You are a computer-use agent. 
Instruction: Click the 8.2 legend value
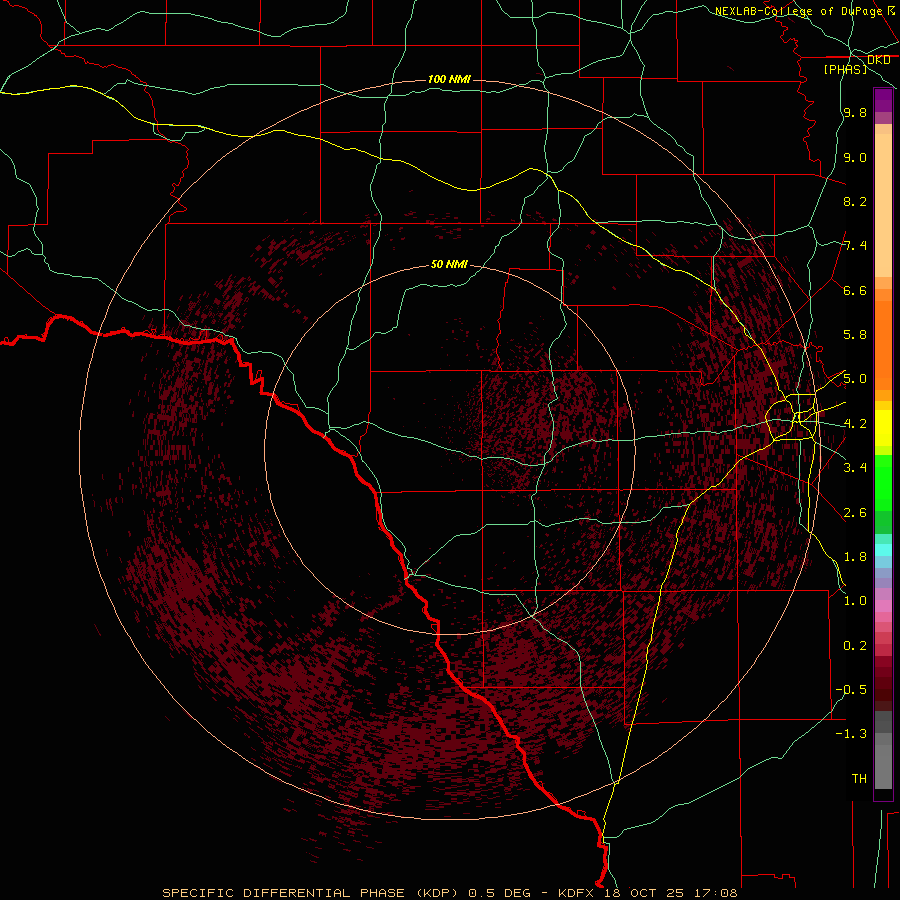[x=855, y=201]
